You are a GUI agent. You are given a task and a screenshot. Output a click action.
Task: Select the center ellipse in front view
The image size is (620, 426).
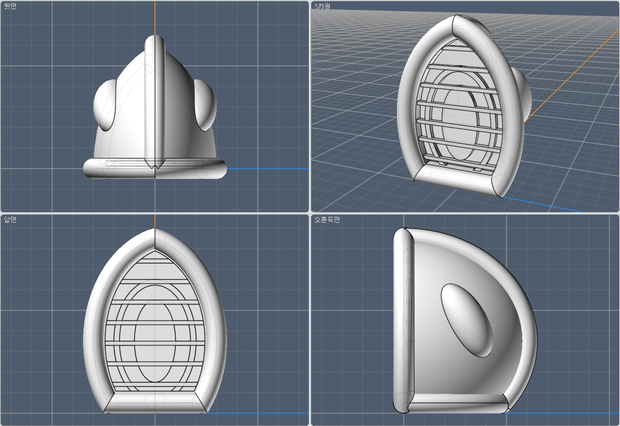(x=155, y=343)
